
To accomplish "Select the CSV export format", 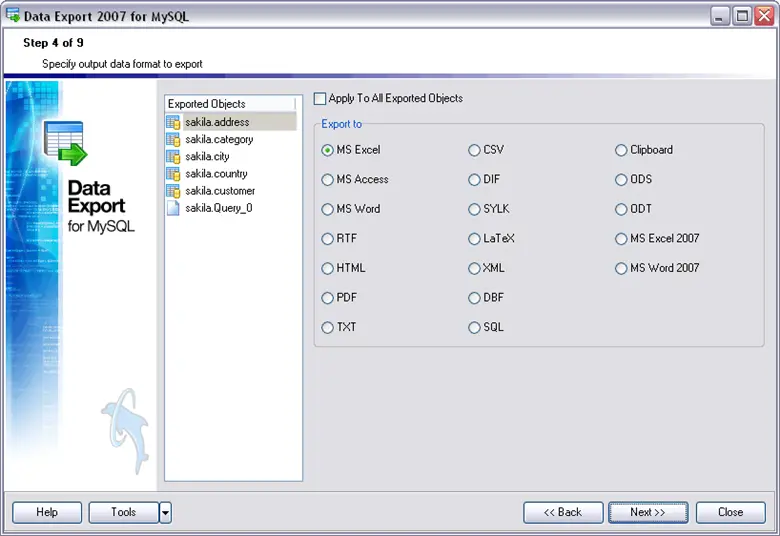I will (475, 150).
